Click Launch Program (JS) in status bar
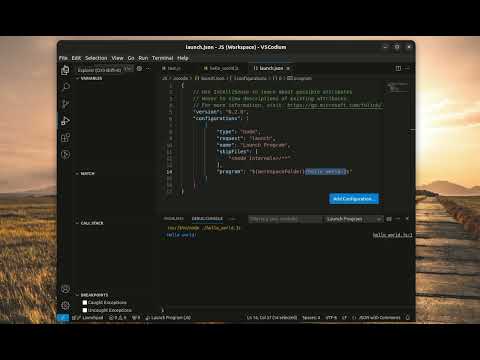The width and height of the screenshot is (480, 360). point(168,318)
